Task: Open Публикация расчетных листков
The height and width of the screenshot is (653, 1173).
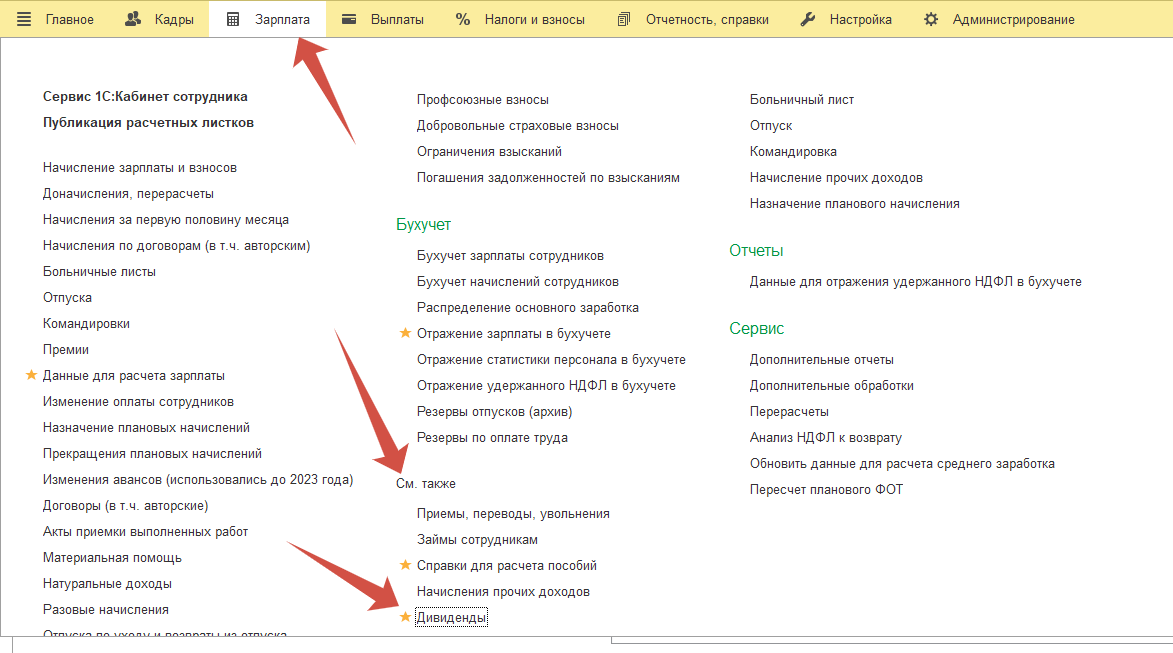Action: (x=148, y=123)
